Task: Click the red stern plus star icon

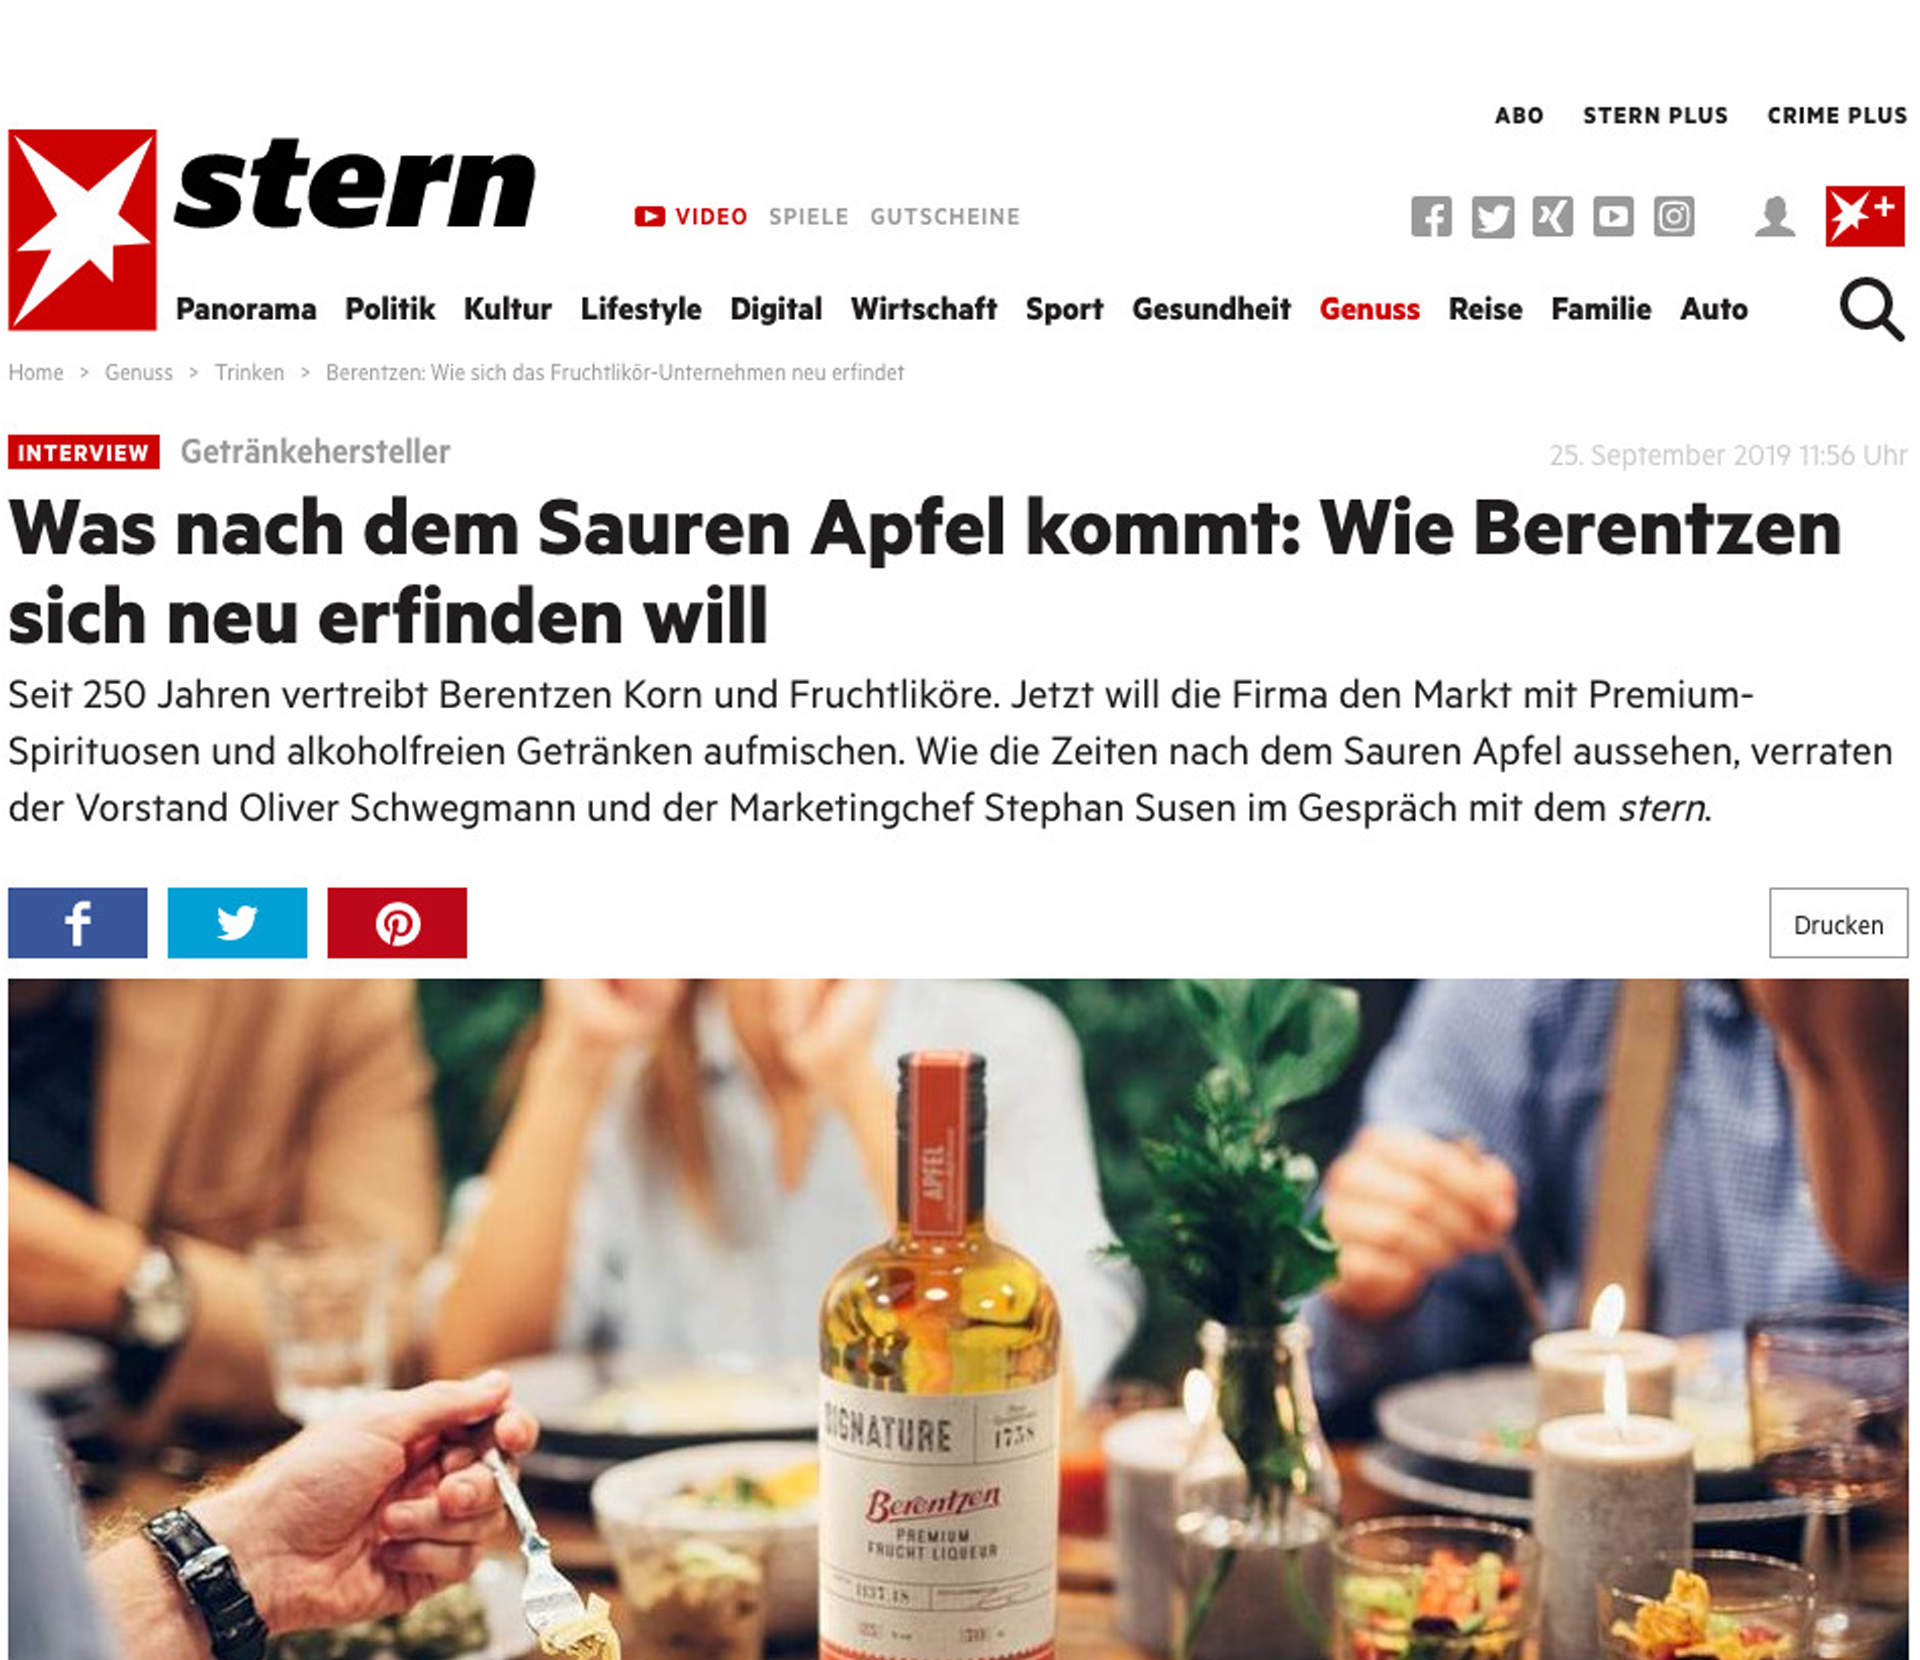Action: [1865, 216]
